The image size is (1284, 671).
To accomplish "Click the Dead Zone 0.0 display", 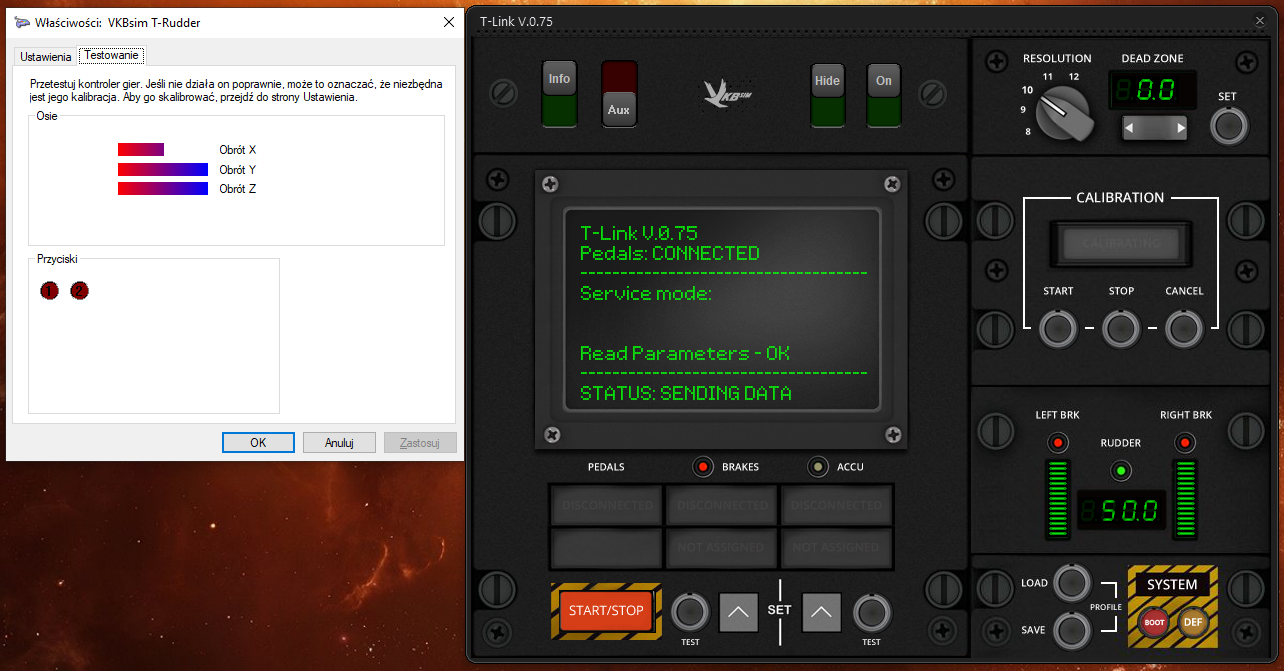I will tap(1153, 90).
